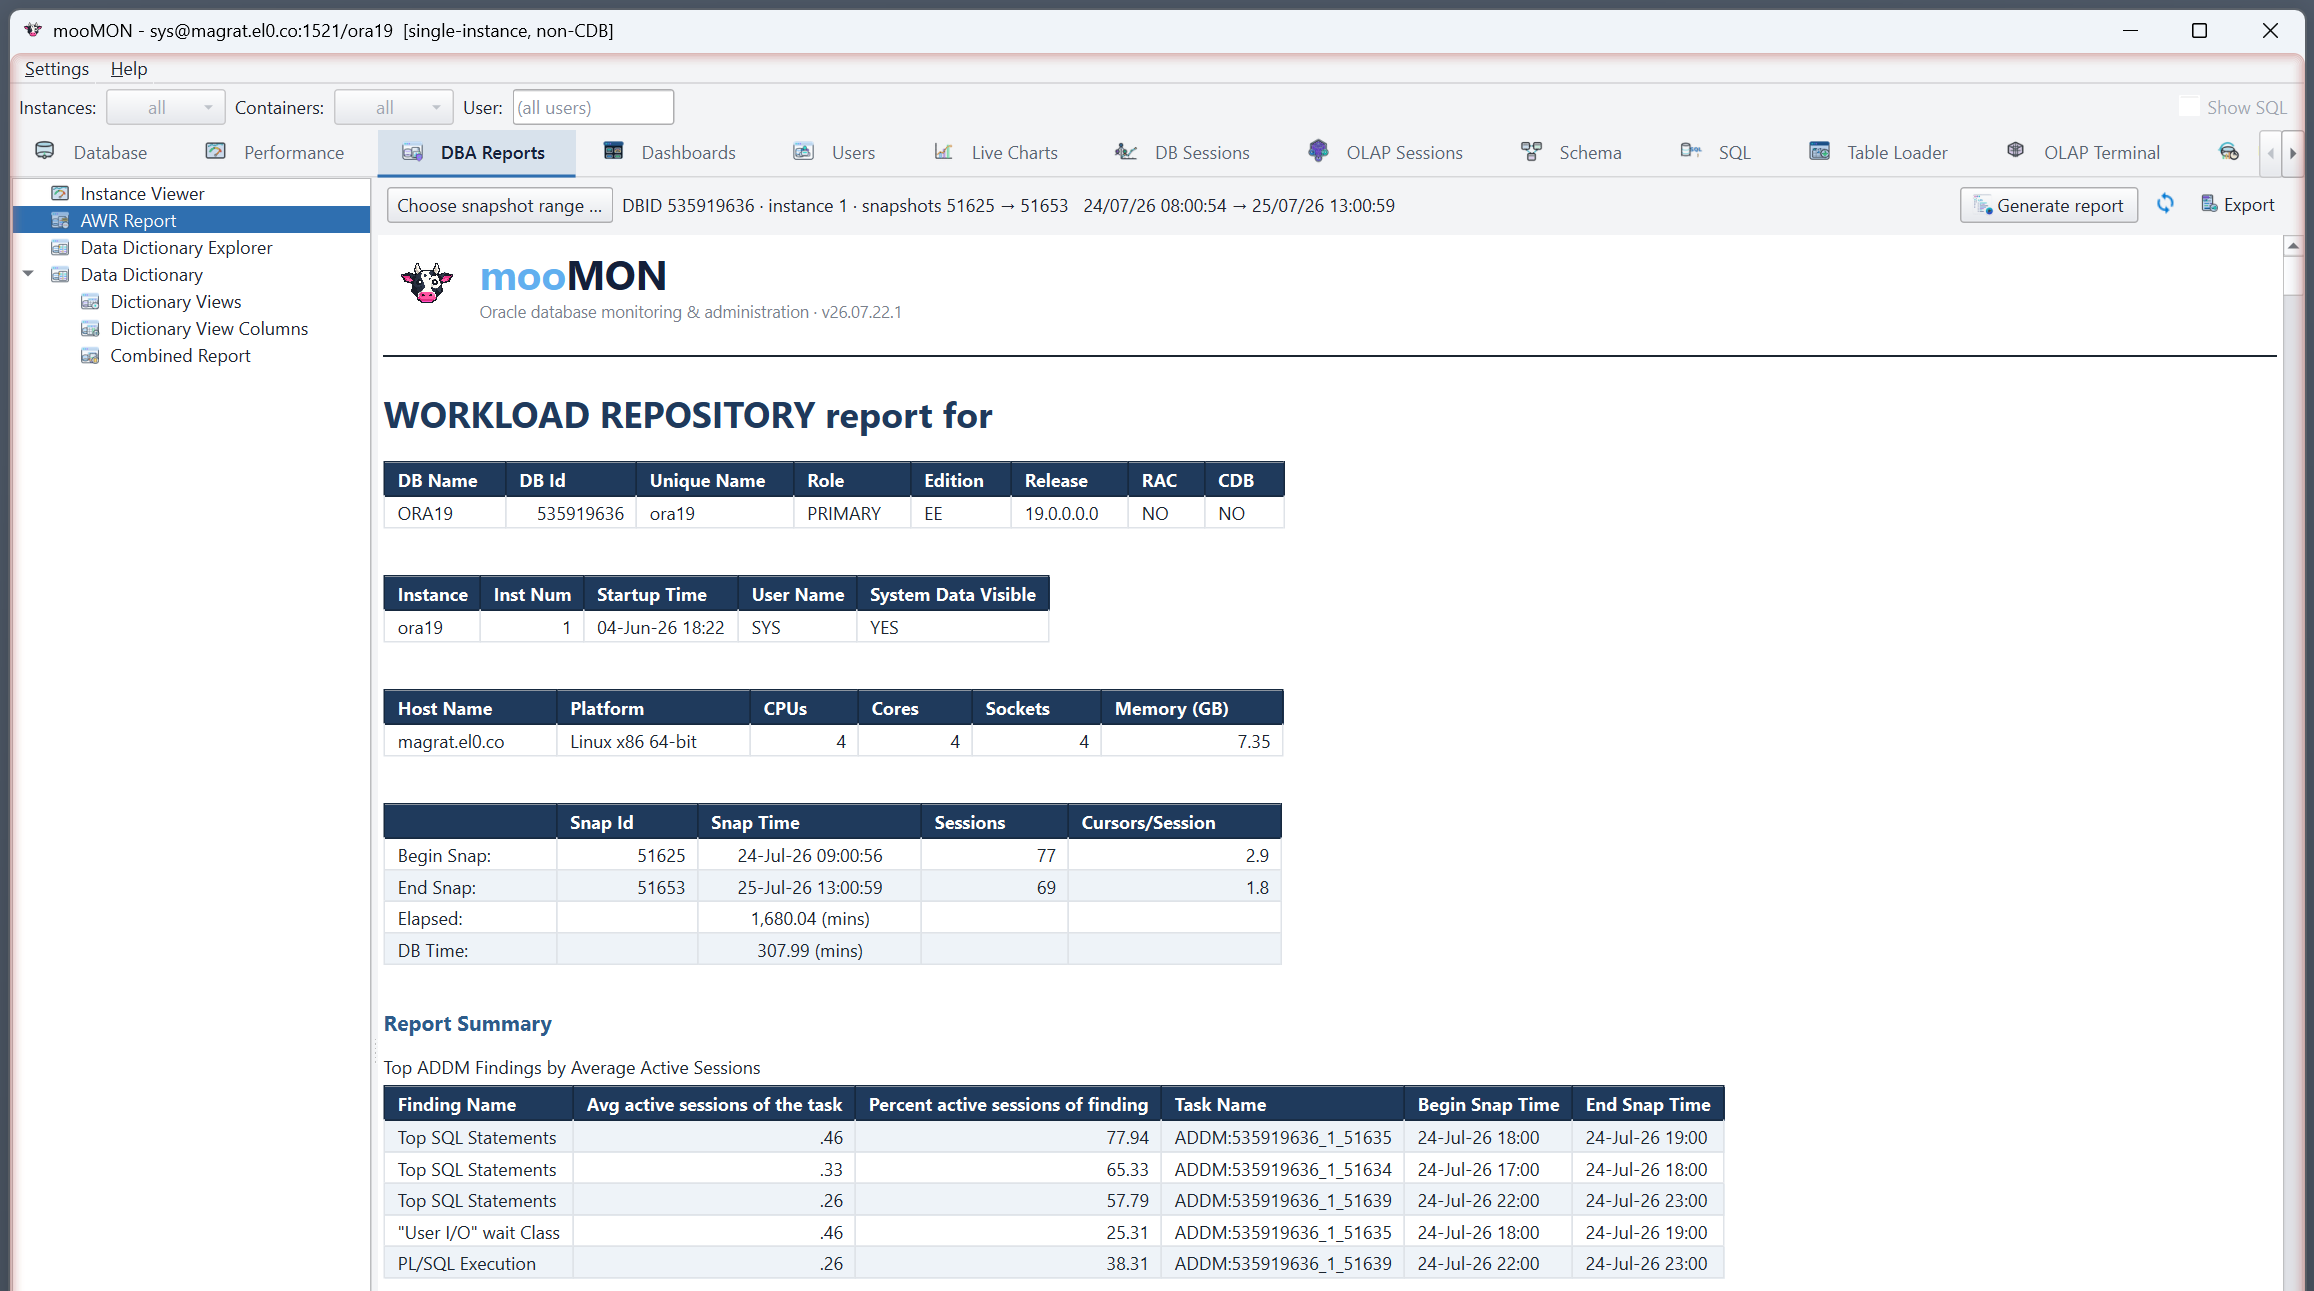The height and width of the screenshot is (1291, 2314).
Task: Click the Live Charts icon
Action: 943,151
